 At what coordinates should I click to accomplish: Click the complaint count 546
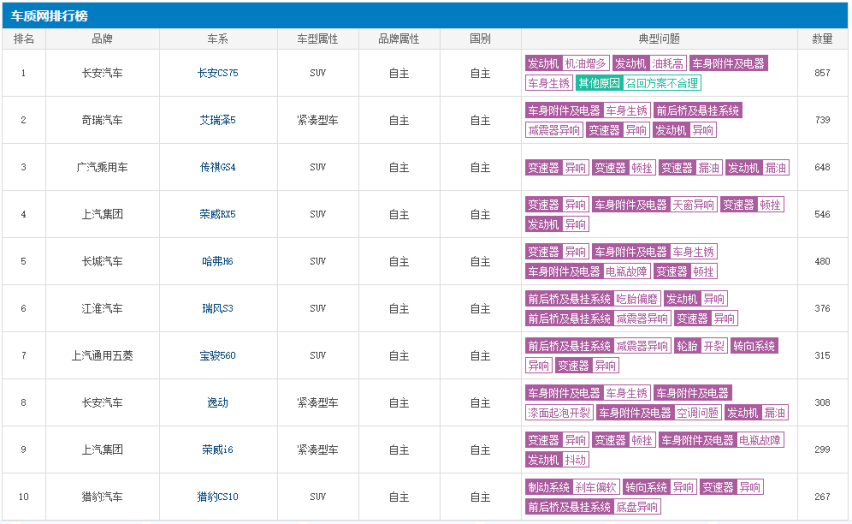coord(822,214)
